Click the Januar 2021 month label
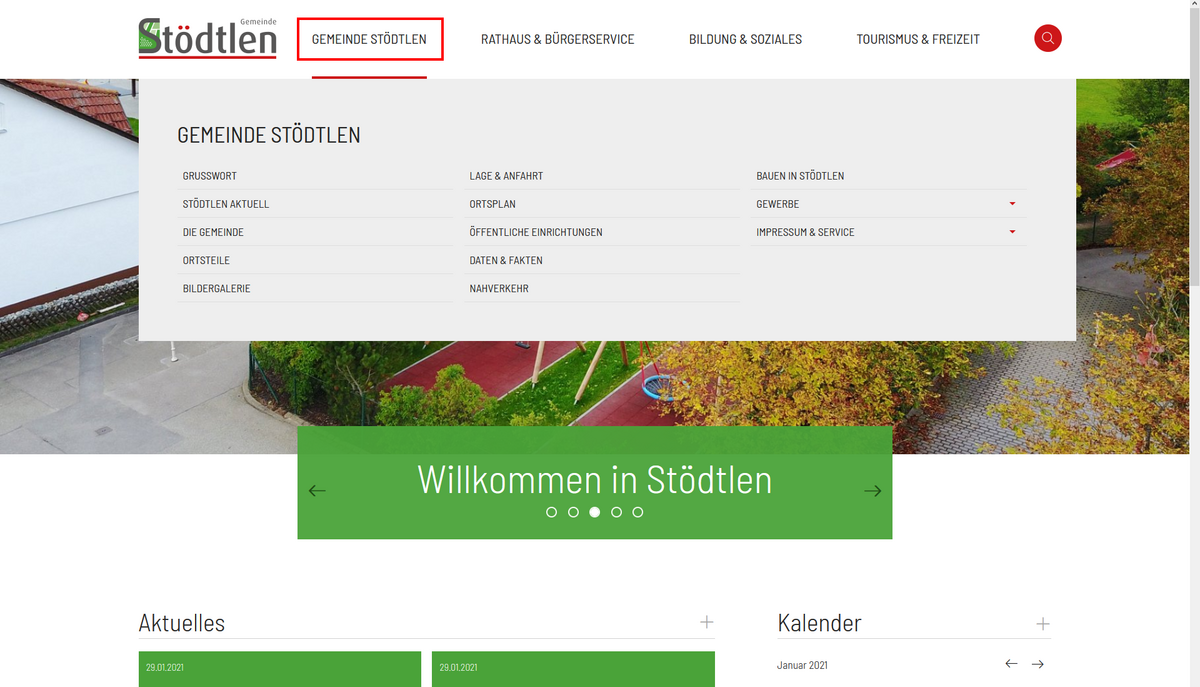This screenshot has width=1200, height=687. click(802, 665)
